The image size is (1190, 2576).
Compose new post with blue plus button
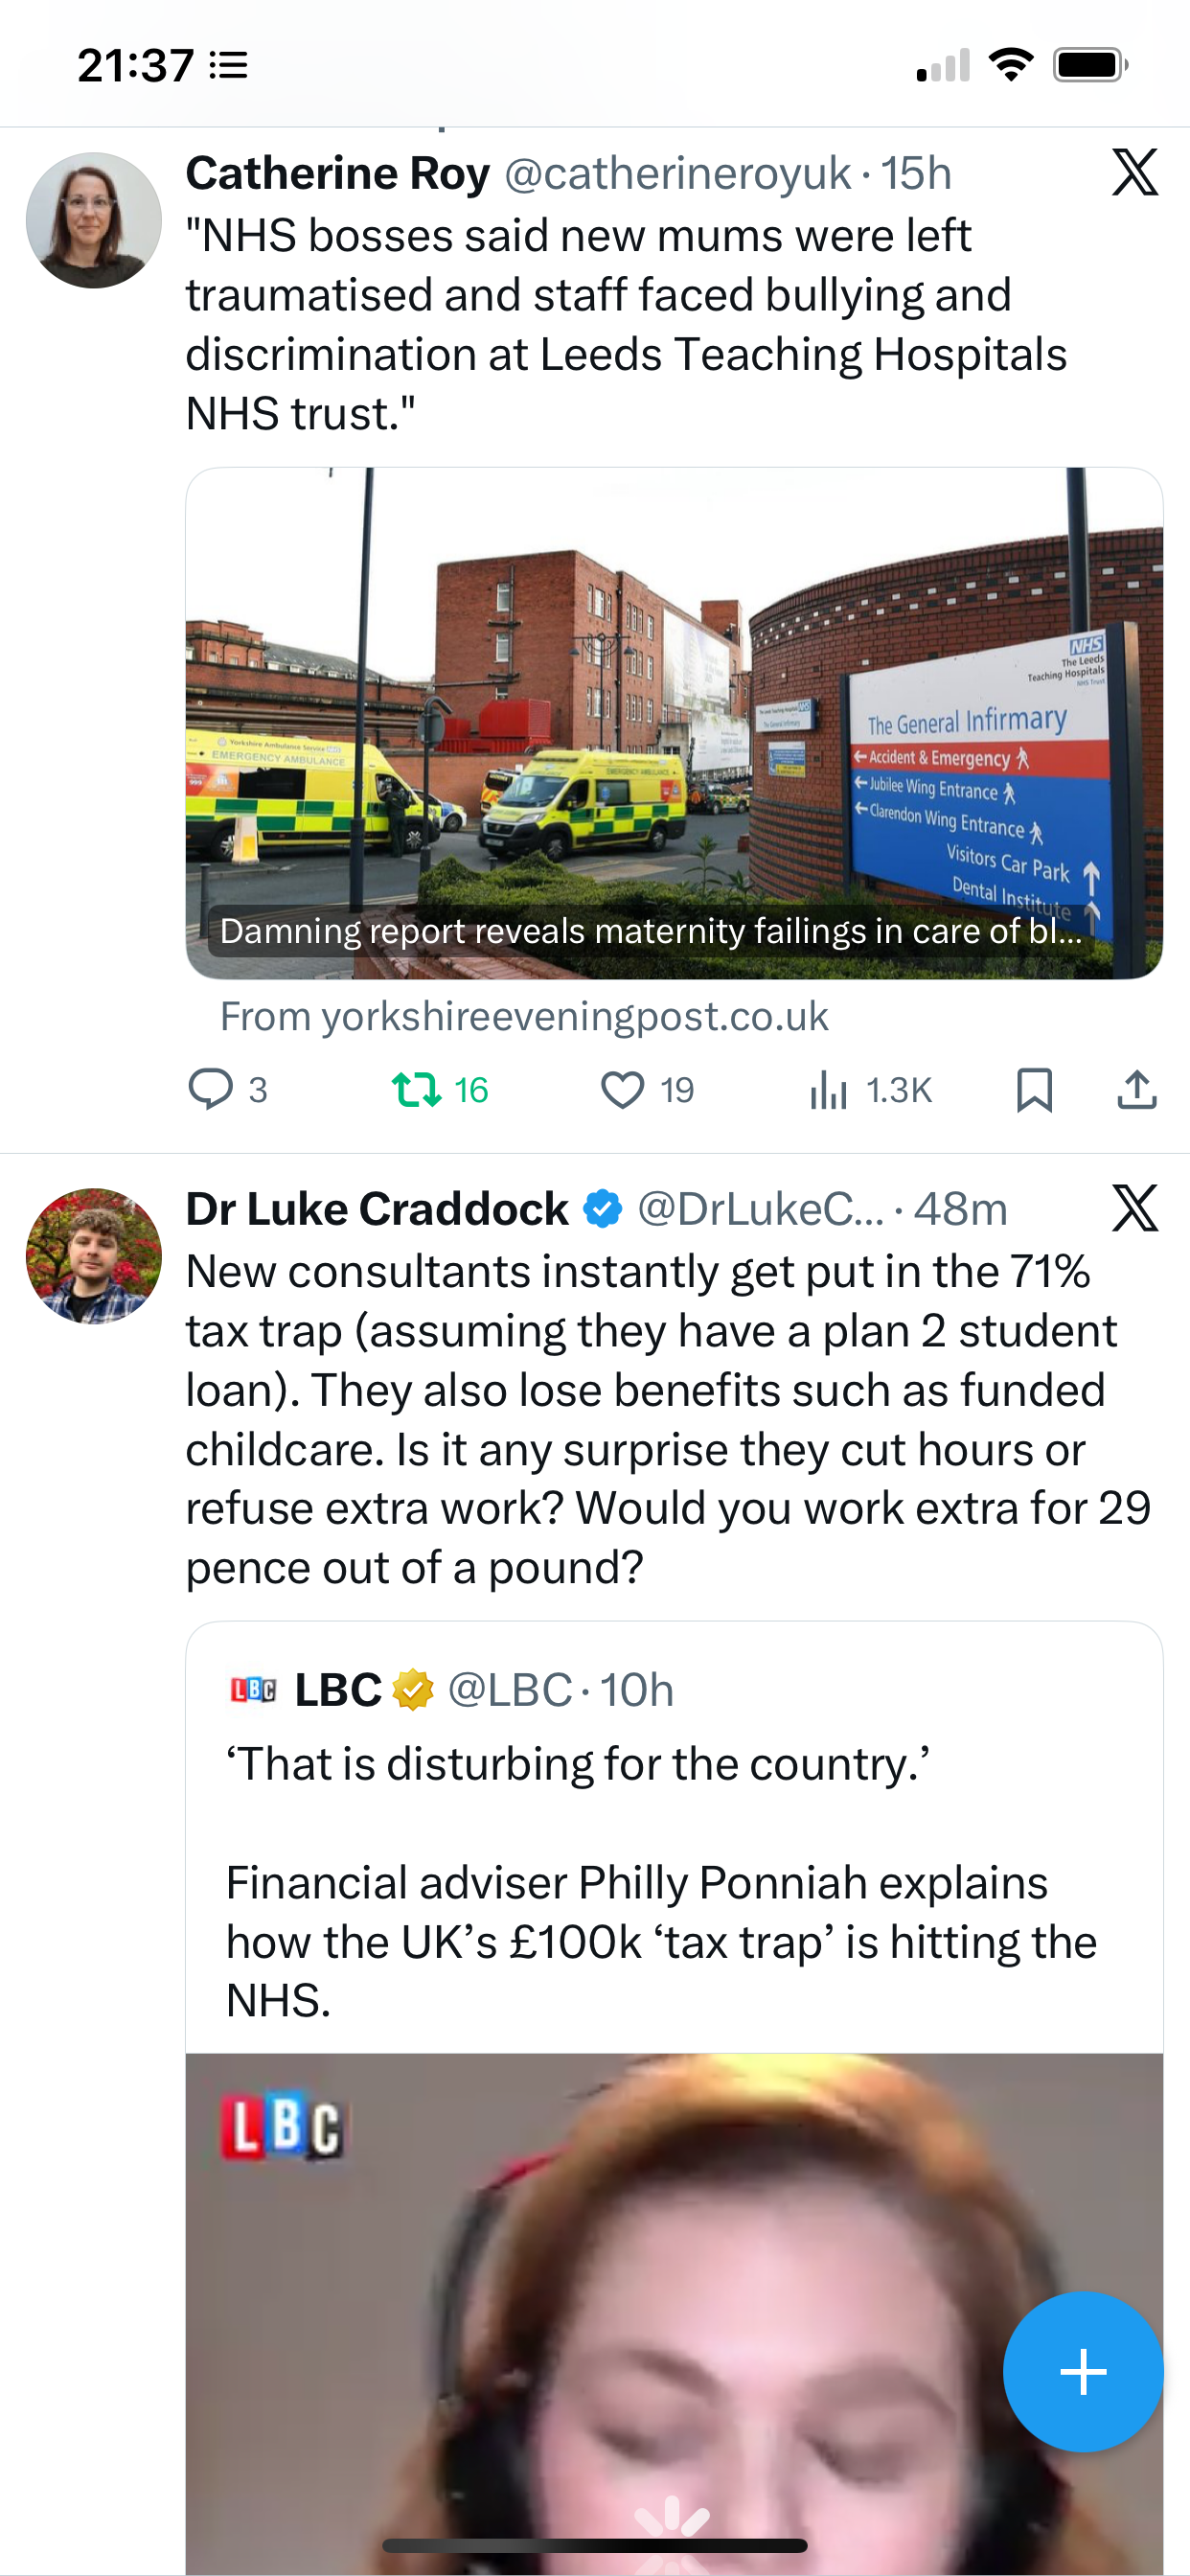(x=1083, y=2371)
